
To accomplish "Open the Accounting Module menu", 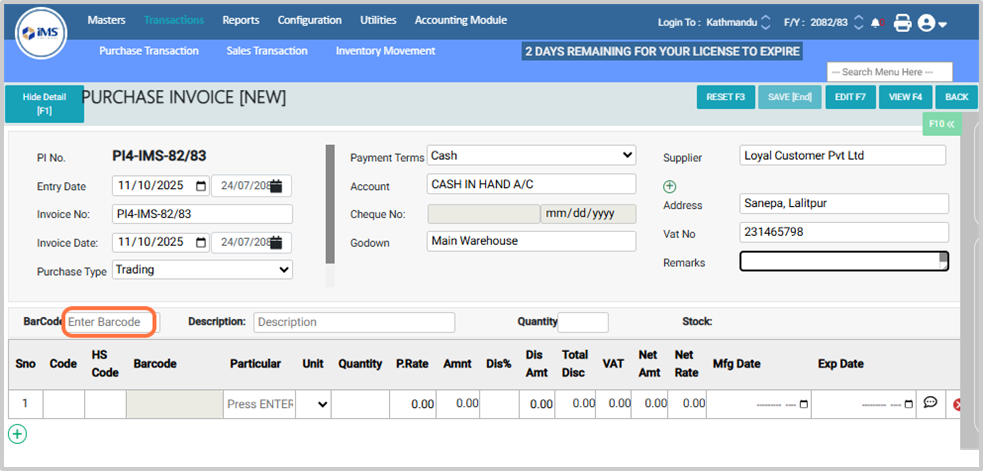I will [x=460, y=20].
